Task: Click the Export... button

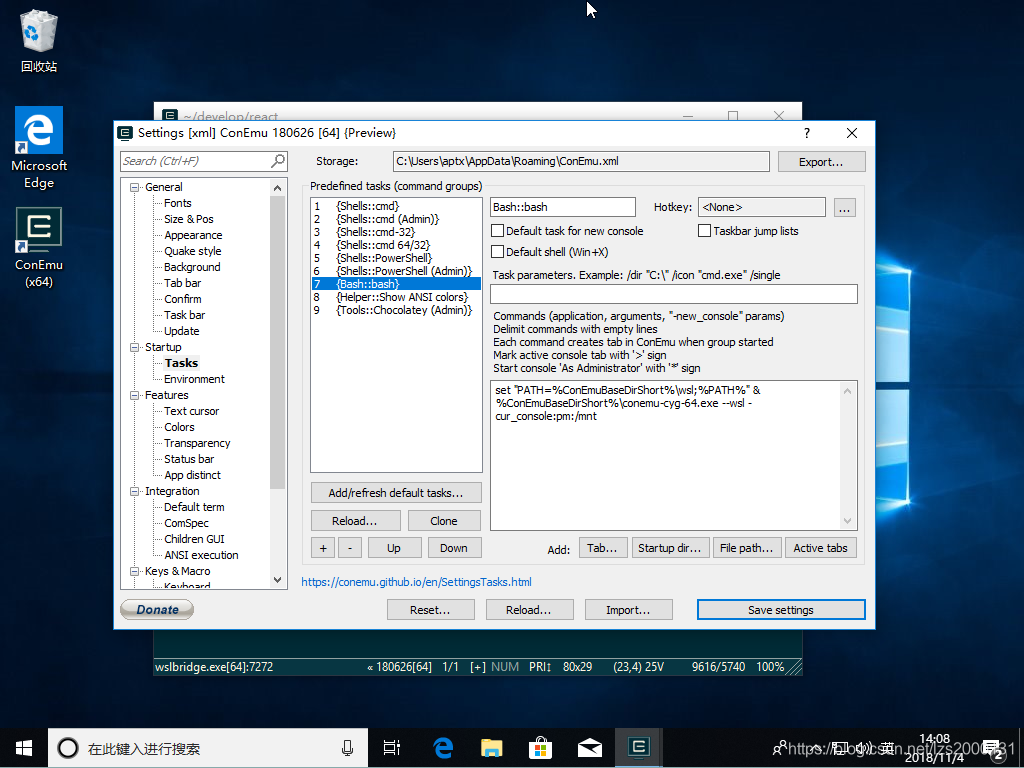Action: click(822, 162)
